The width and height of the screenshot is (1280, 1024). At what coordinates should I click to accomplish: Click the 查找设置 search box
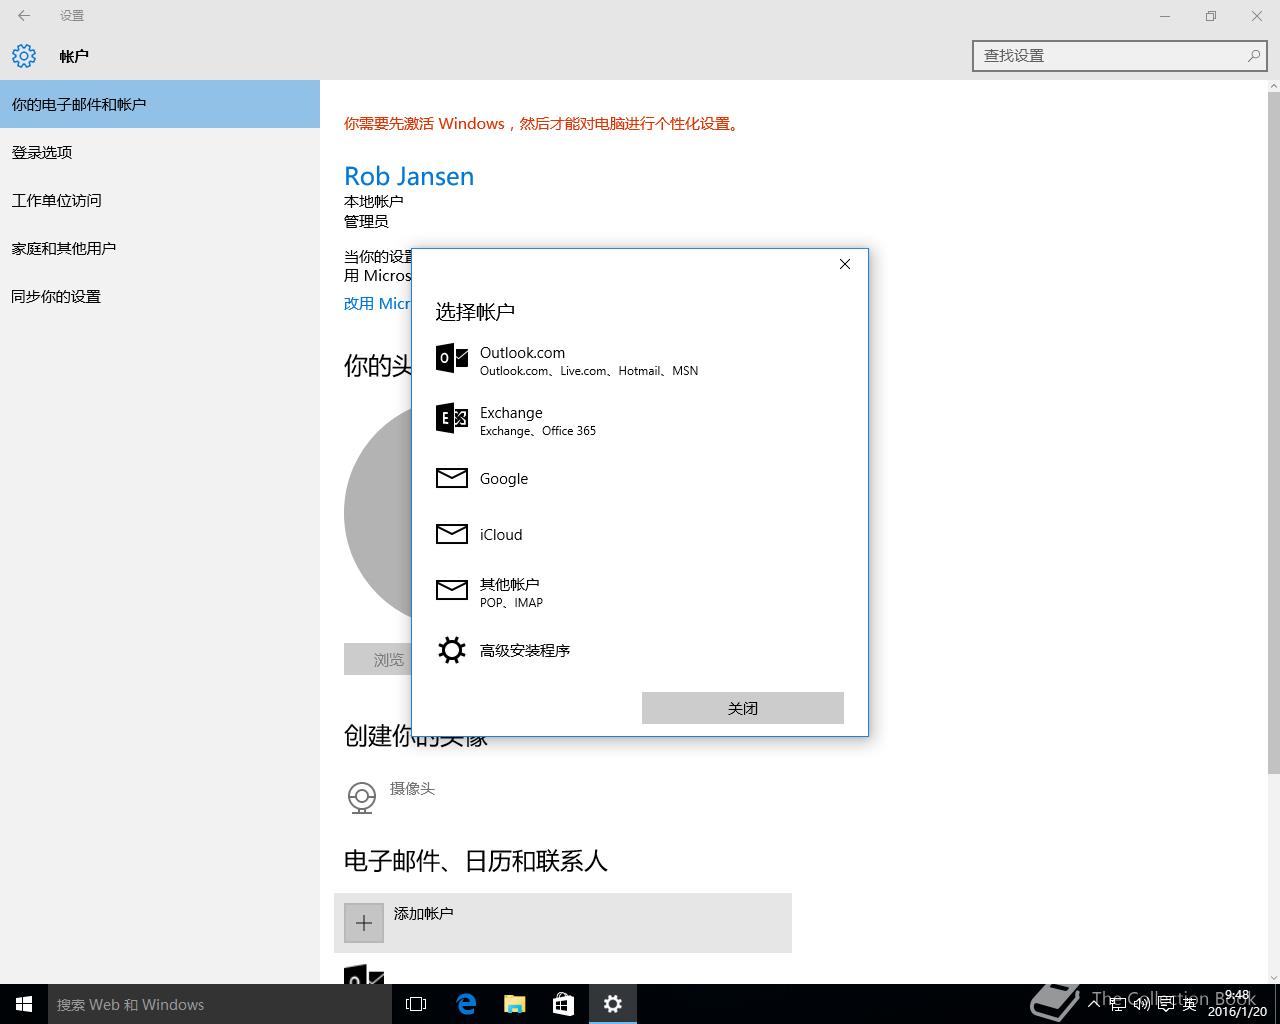(x=1119, y=56)
